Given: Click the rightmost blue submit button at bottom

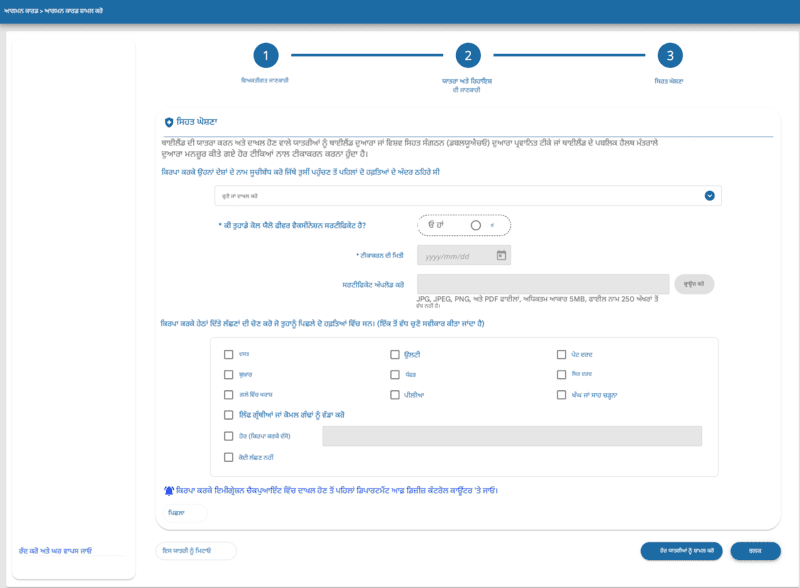Looking at the screenshot, I should point(755,551).
